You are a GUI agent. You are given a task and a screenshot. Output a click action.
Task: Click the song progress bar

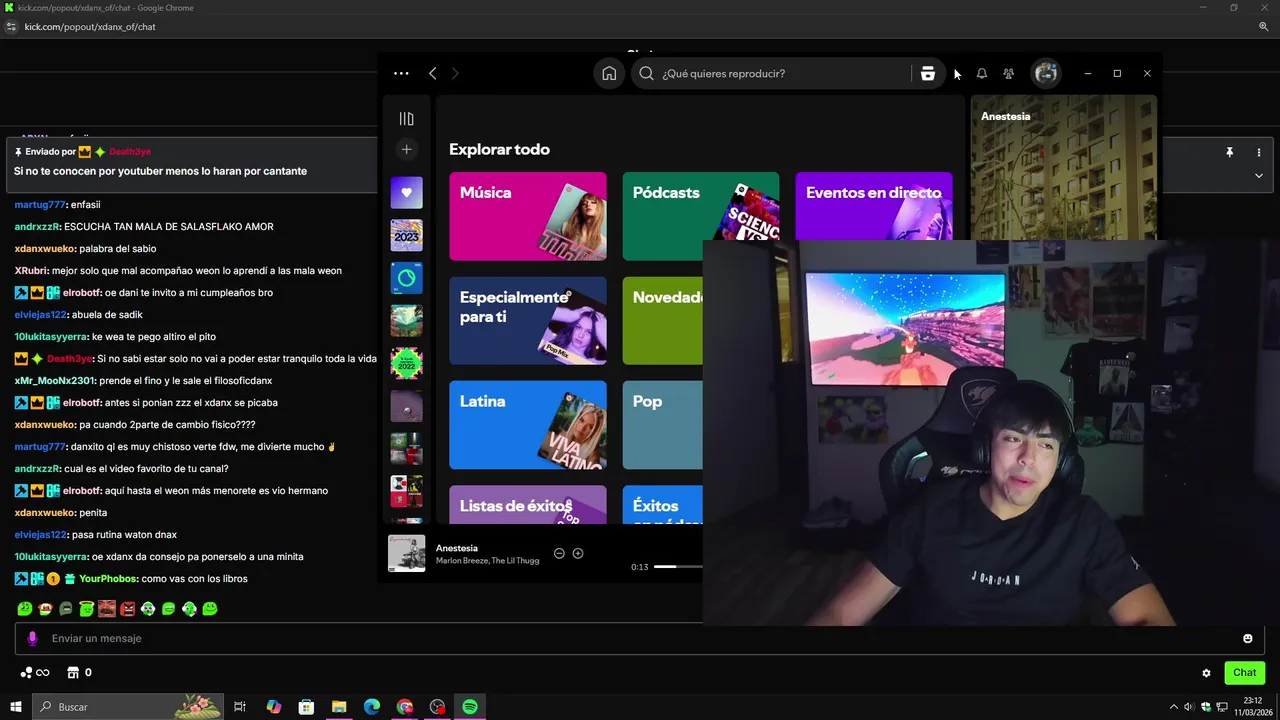pos(677,567)
